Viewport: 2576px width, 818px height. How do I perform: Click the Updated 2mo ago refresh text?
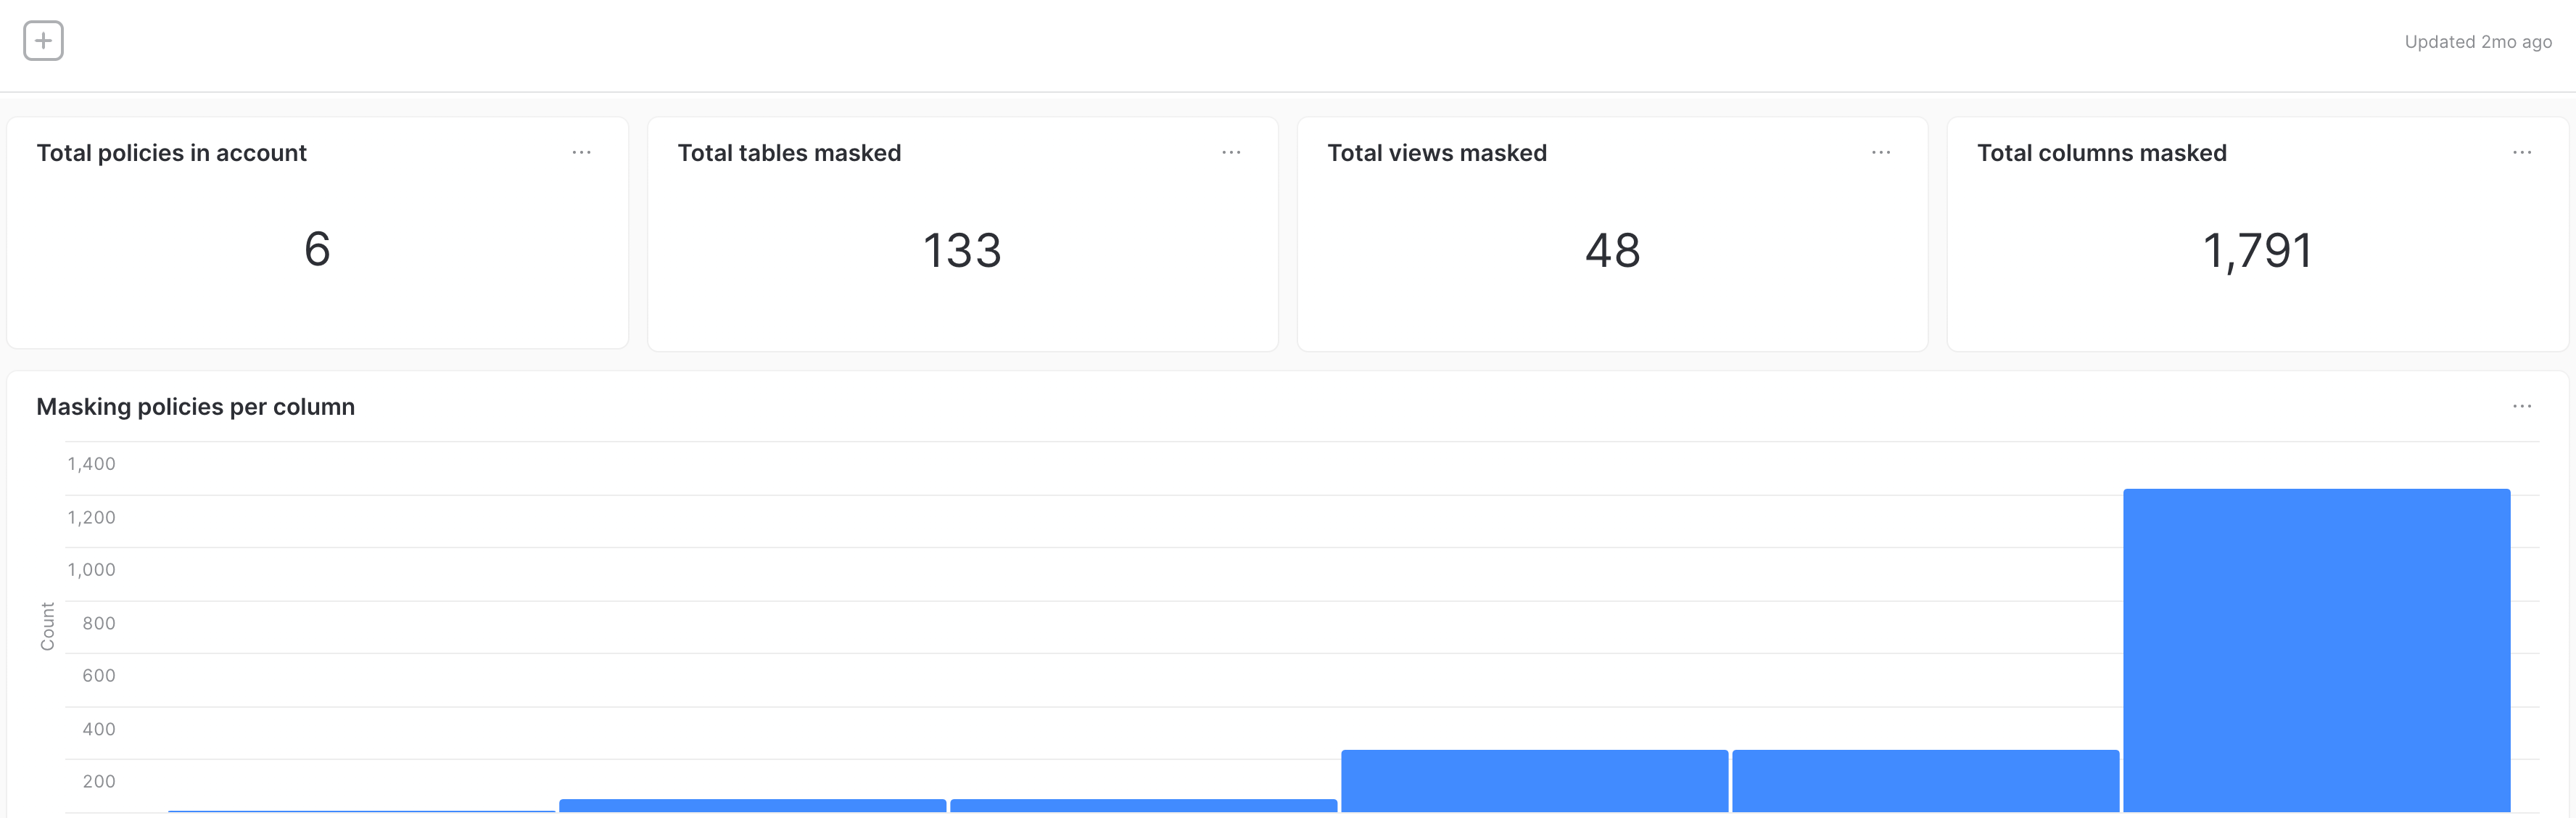2477,42
